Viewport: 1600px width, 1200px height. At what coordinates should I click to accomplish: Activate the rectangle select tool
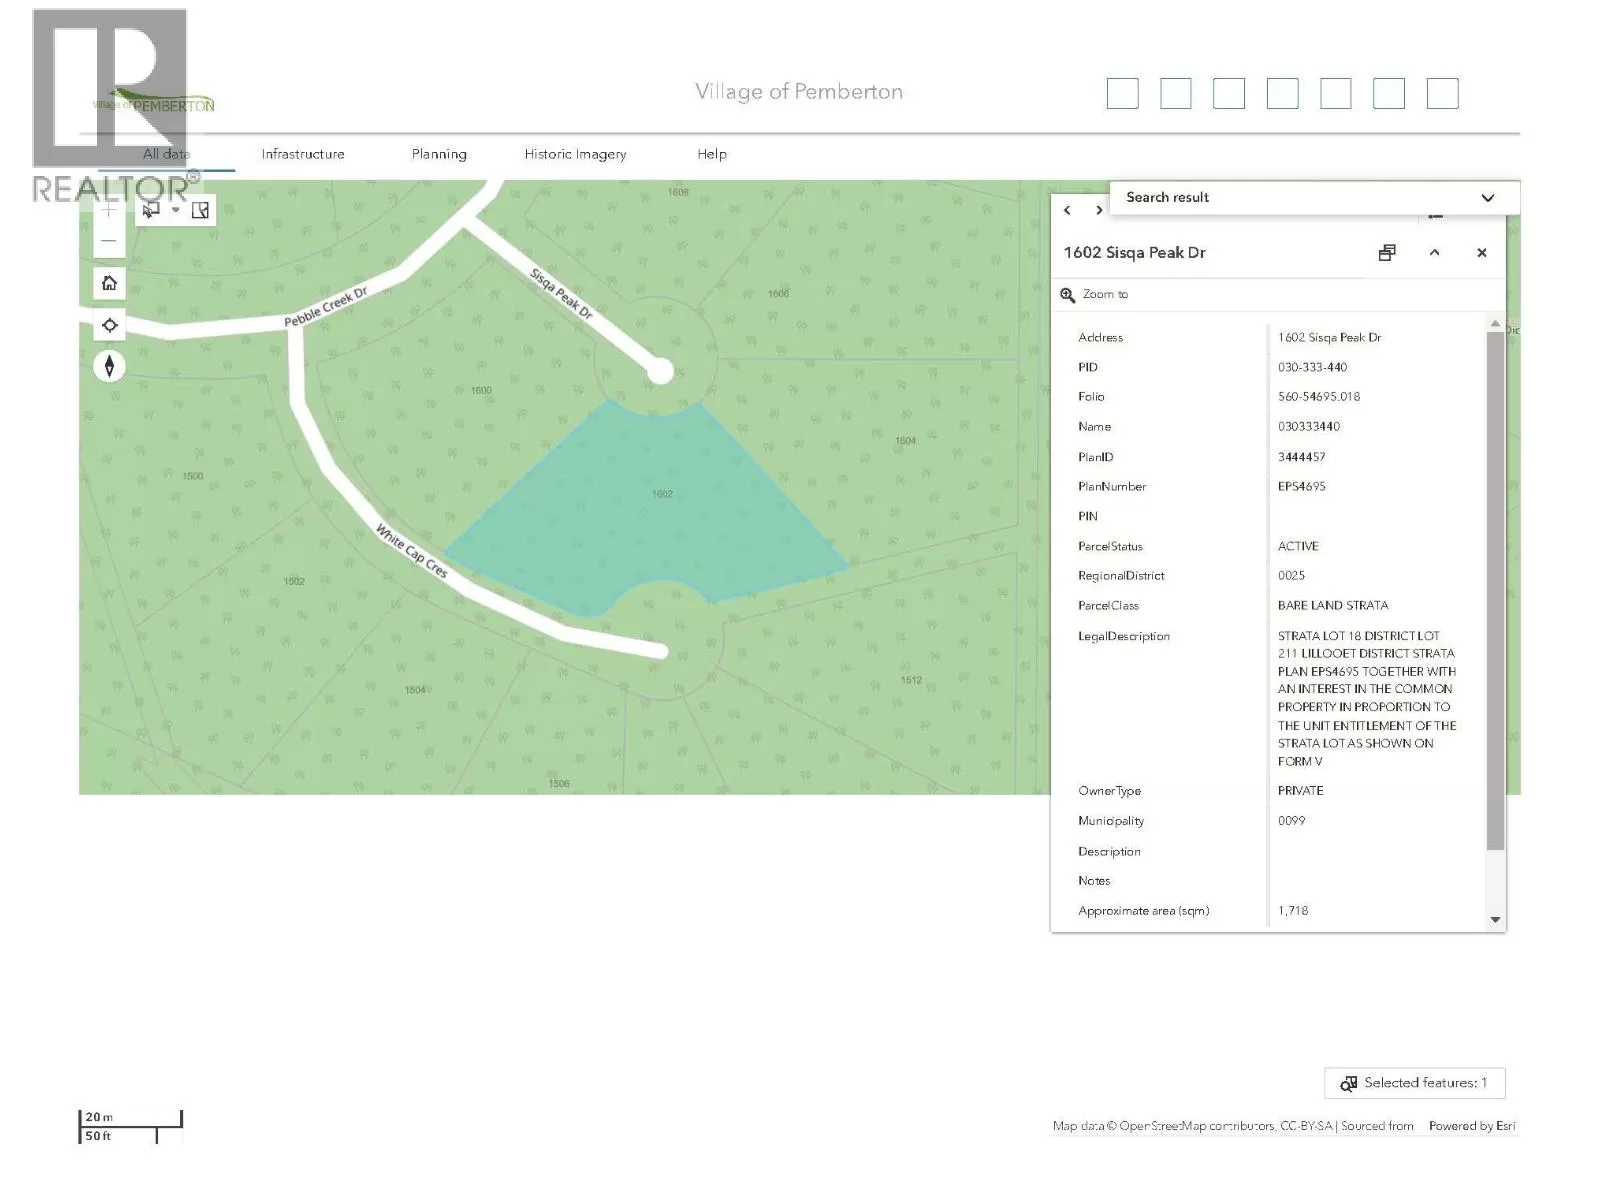(x=151, y=210)
